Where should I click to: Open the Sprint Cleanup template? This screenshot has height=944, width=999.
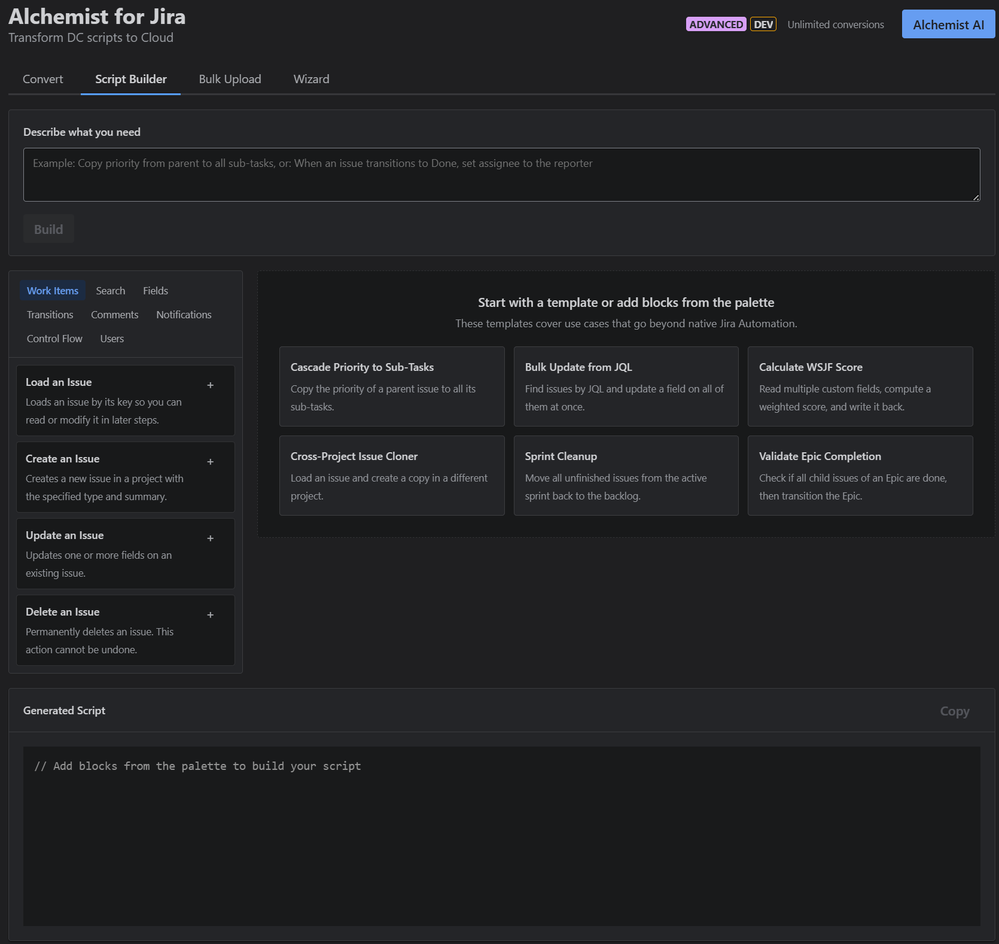(x=626, y=476)
